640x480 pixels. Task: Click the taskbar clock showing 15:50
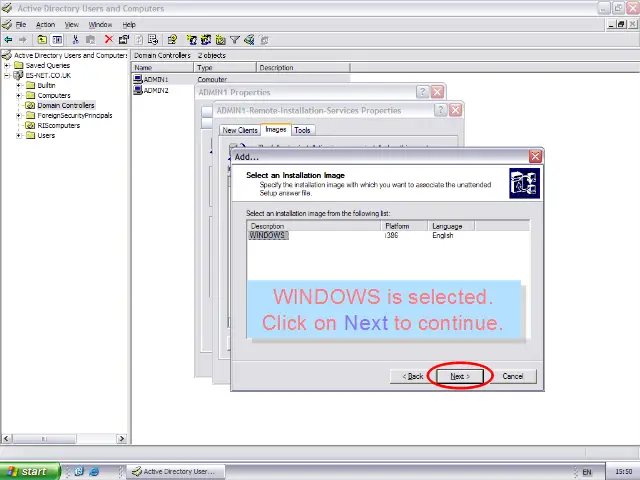[x=623, y=471]
